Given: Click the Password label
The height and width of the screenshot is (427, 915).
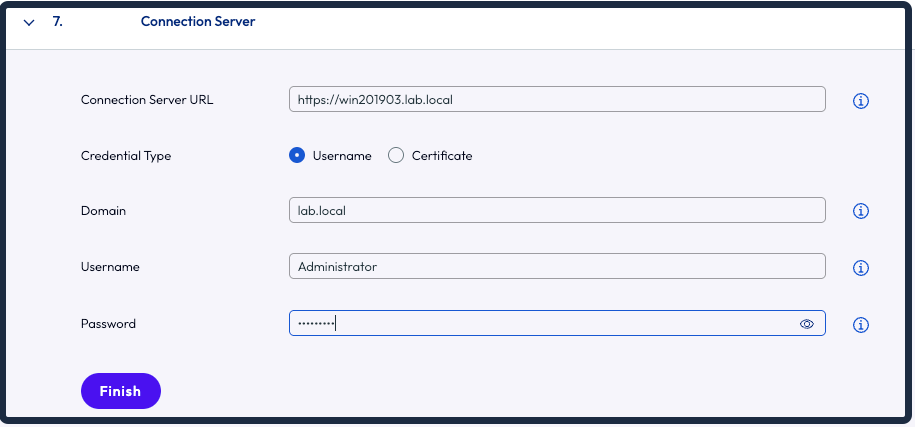Looking at the screenshot, I should pyautogui.click(x=109, y=324).
